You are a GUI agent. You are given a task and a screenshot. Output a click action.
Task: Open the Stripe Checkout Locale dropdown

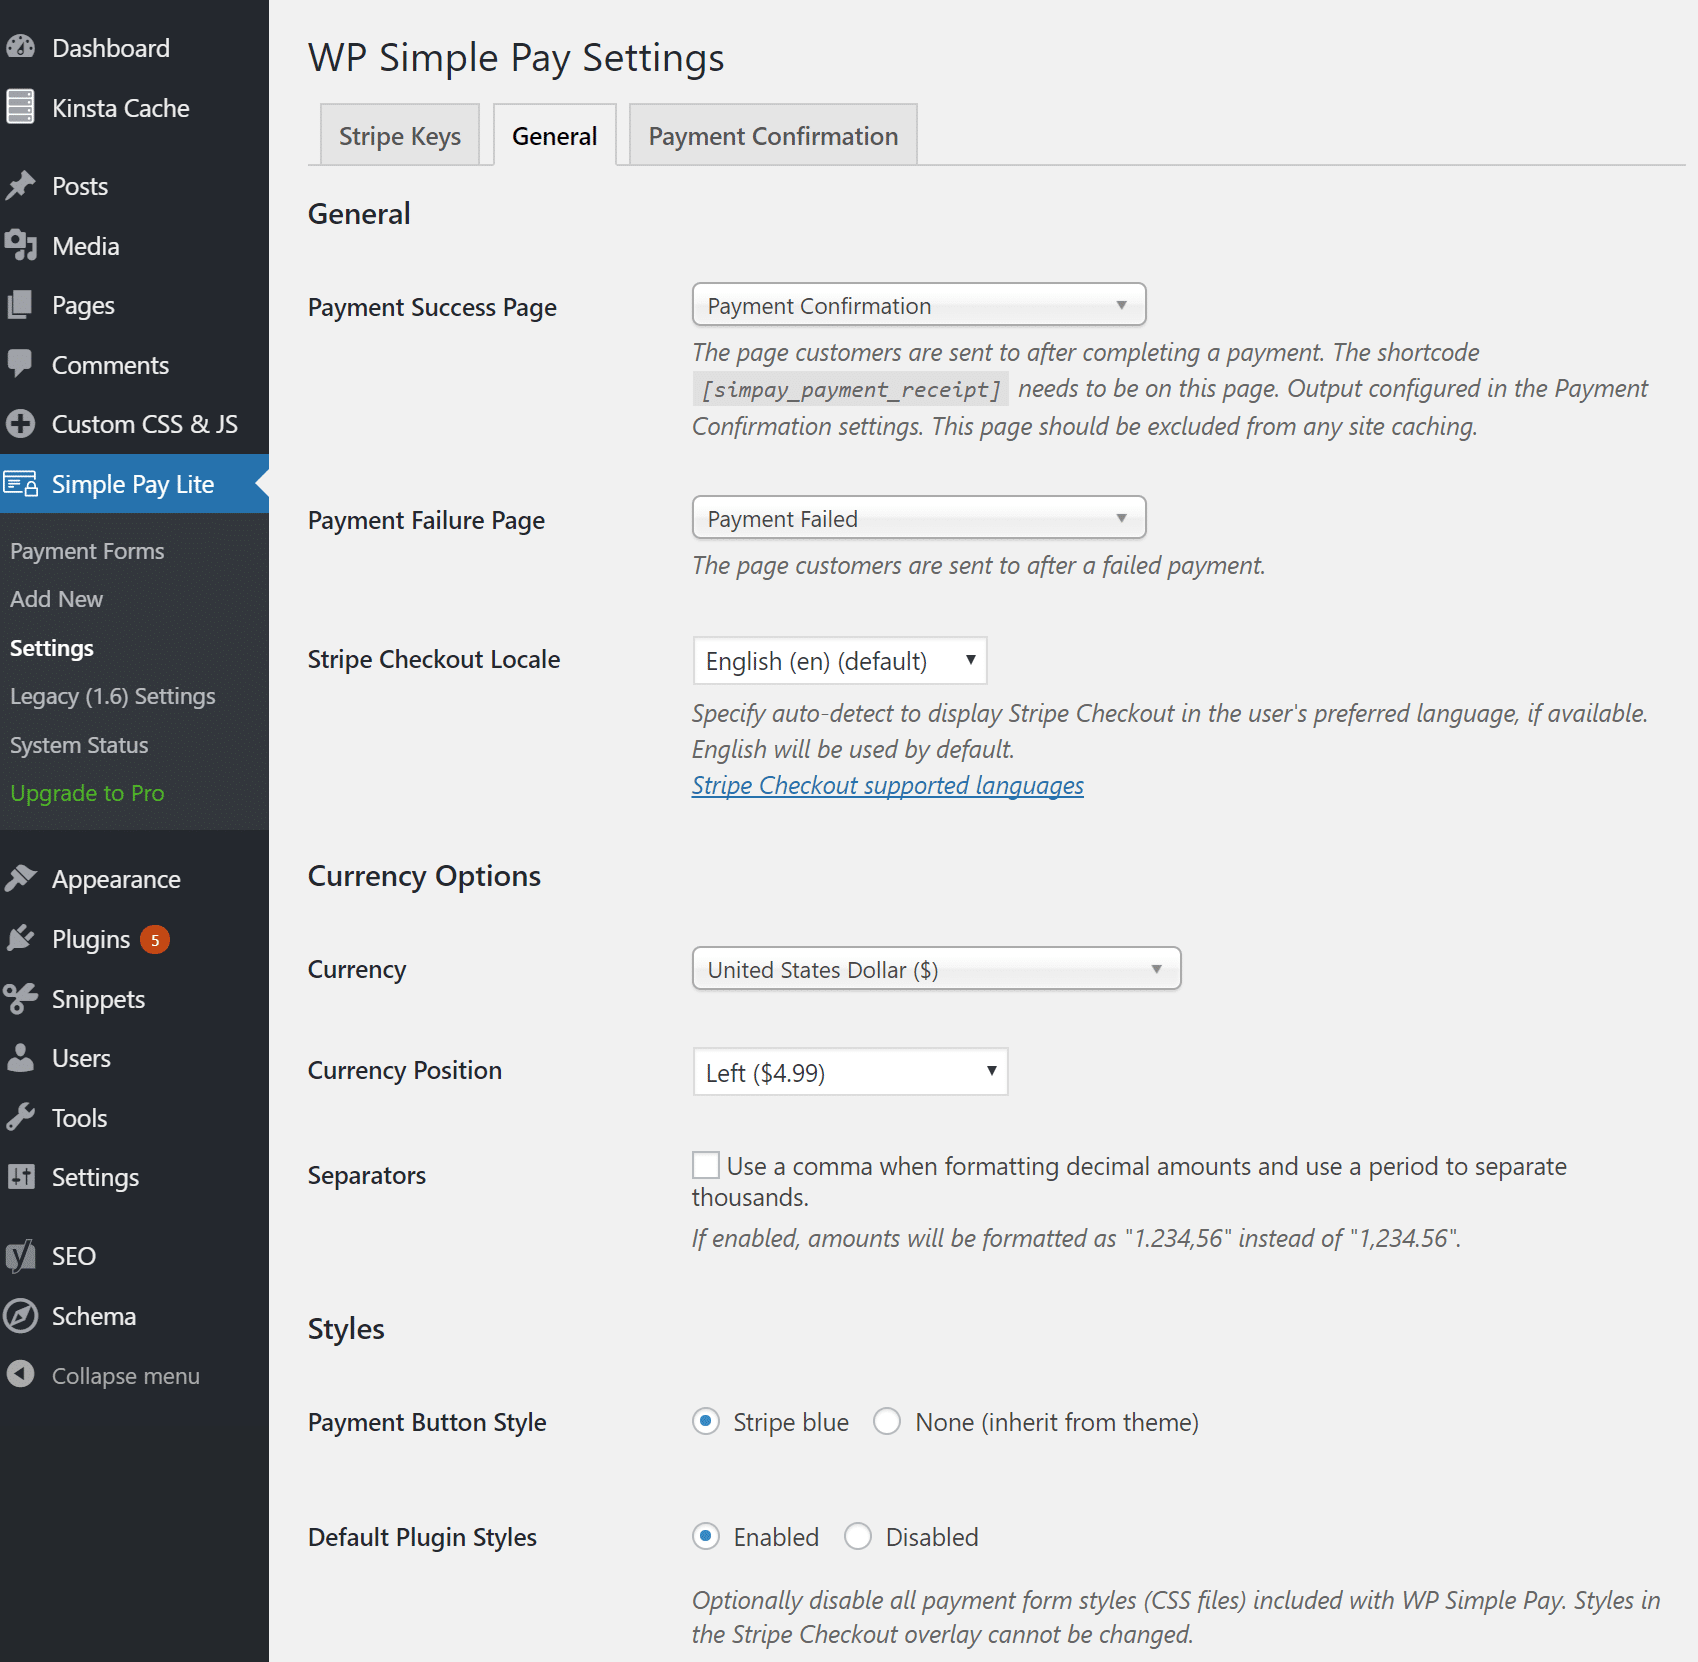(x=839, y=660)
